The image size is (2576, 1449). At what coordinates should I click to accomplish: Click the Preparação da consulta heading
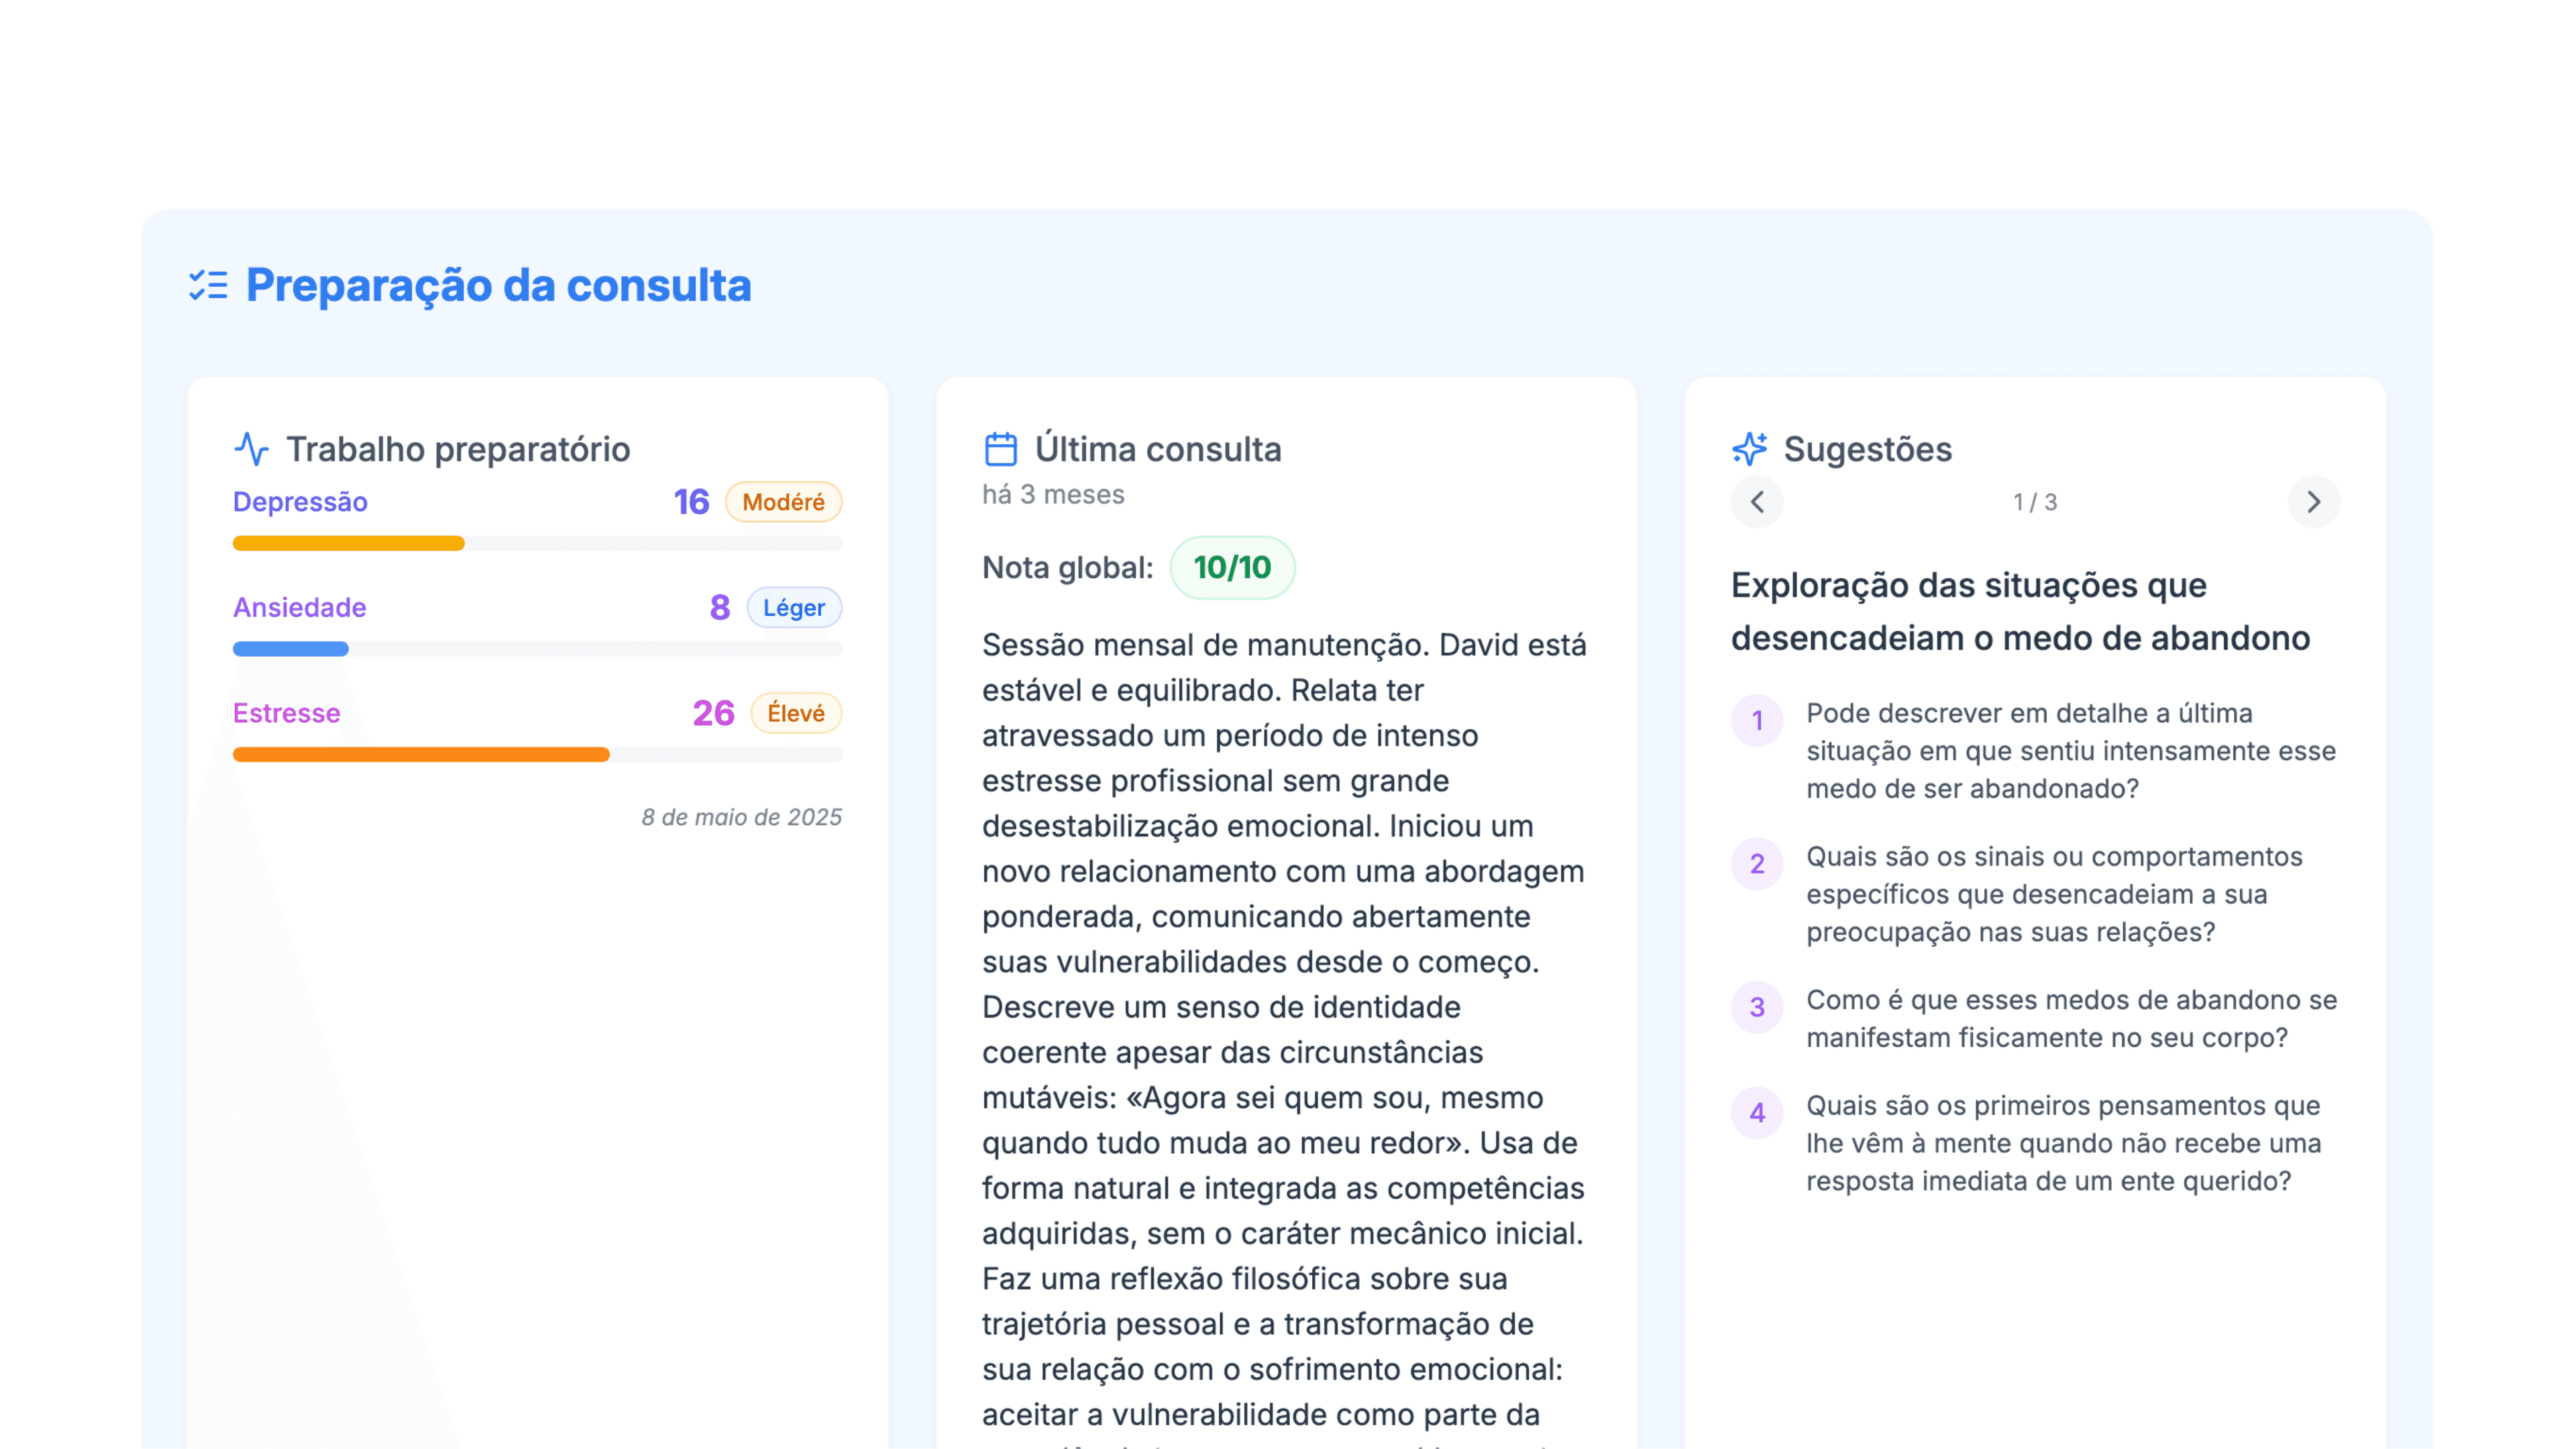498,285
